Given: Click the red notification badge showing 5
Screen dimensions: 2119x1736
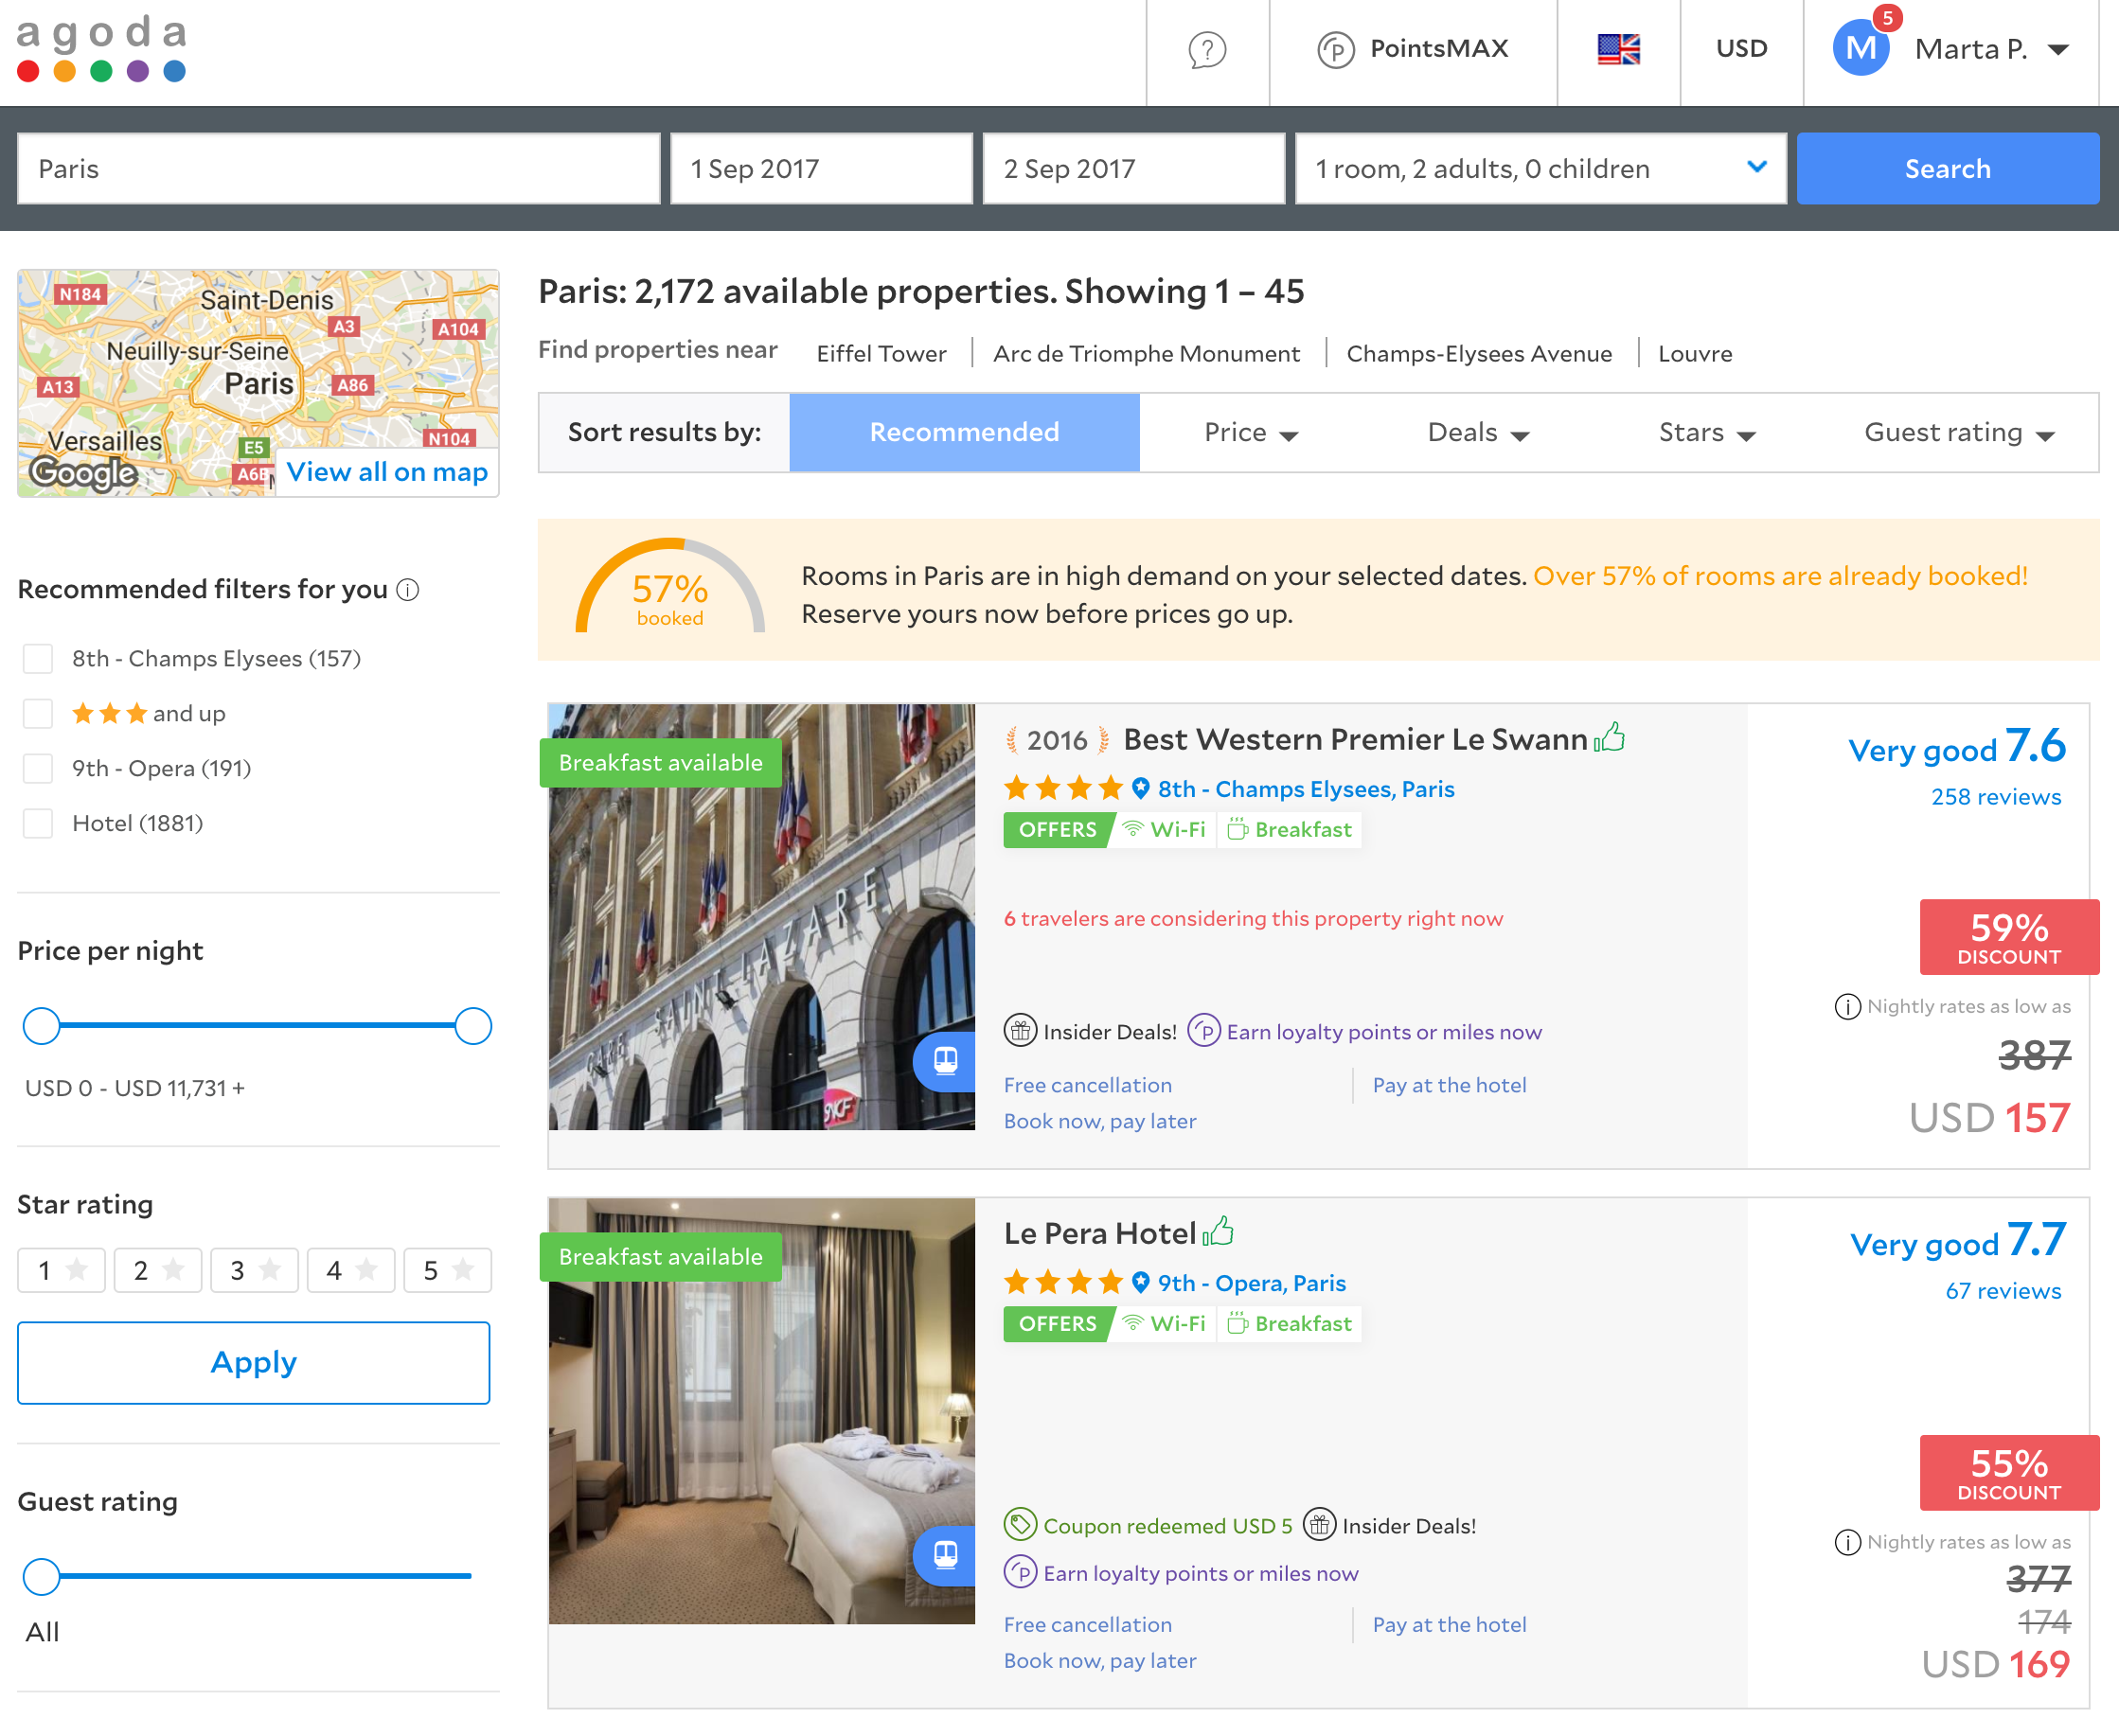Looking at the screenshot, I should (1887, 17).
